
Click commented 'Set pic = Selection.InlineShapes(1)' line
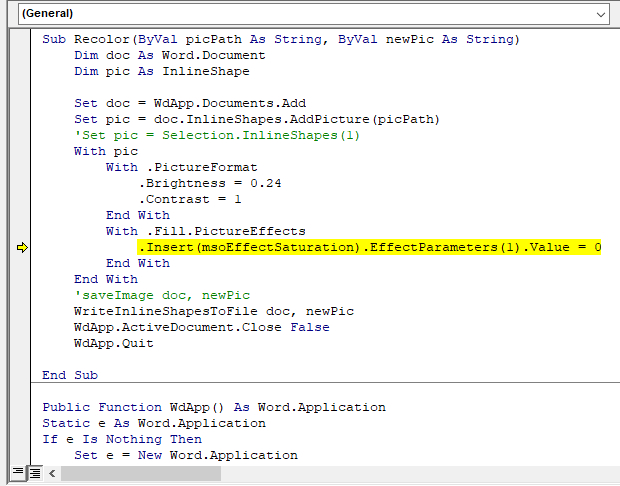(x=217, y=135)
